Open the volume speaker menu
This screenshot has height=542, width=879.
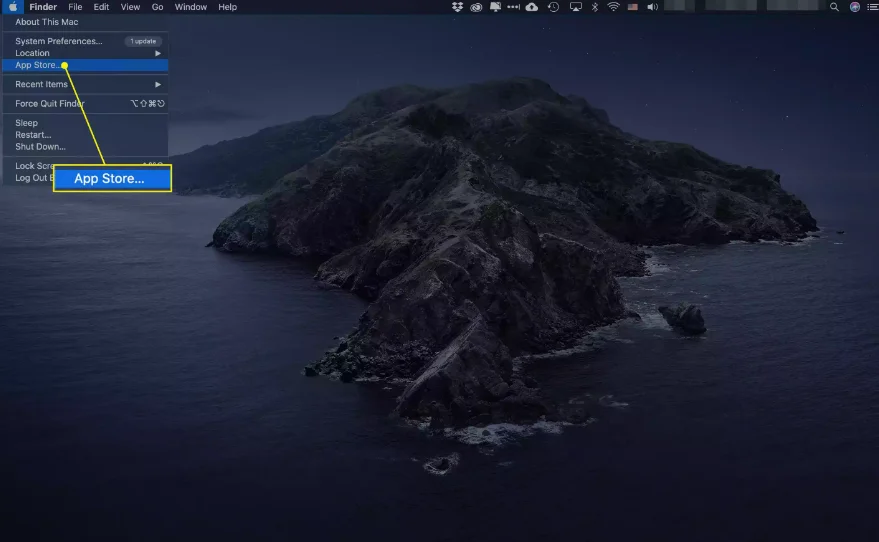point(653,7)
